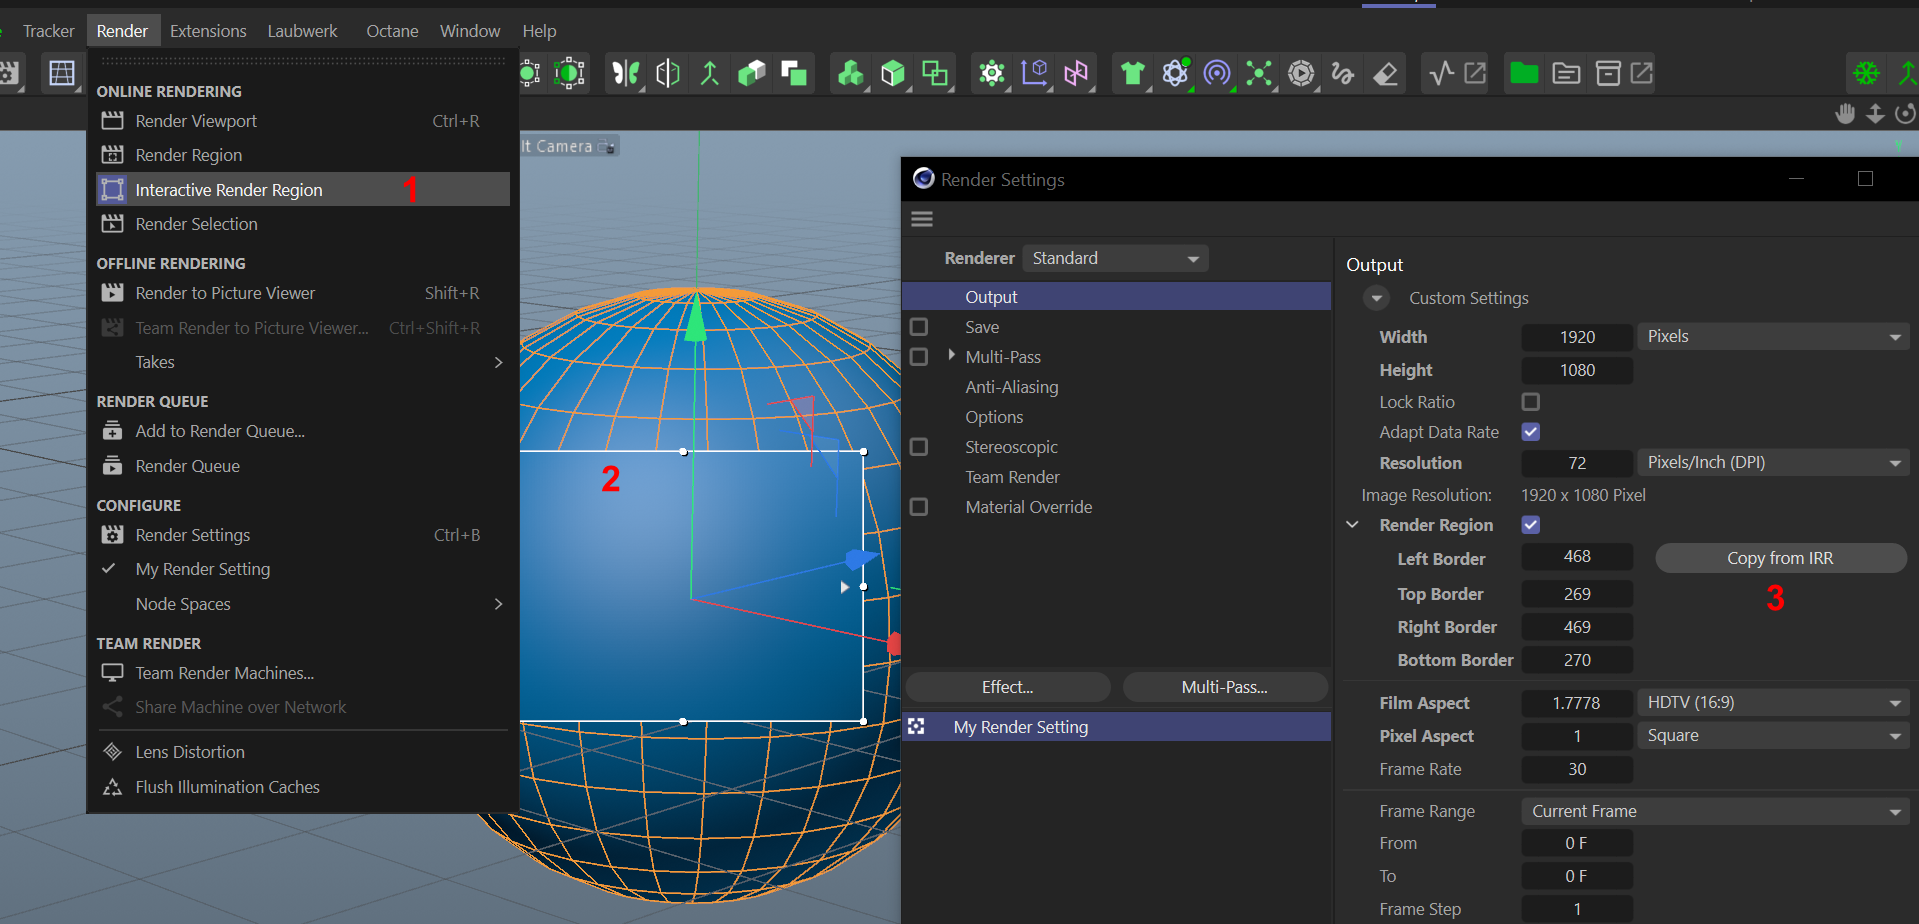Click the Effect... button

tap(1008, 687)
